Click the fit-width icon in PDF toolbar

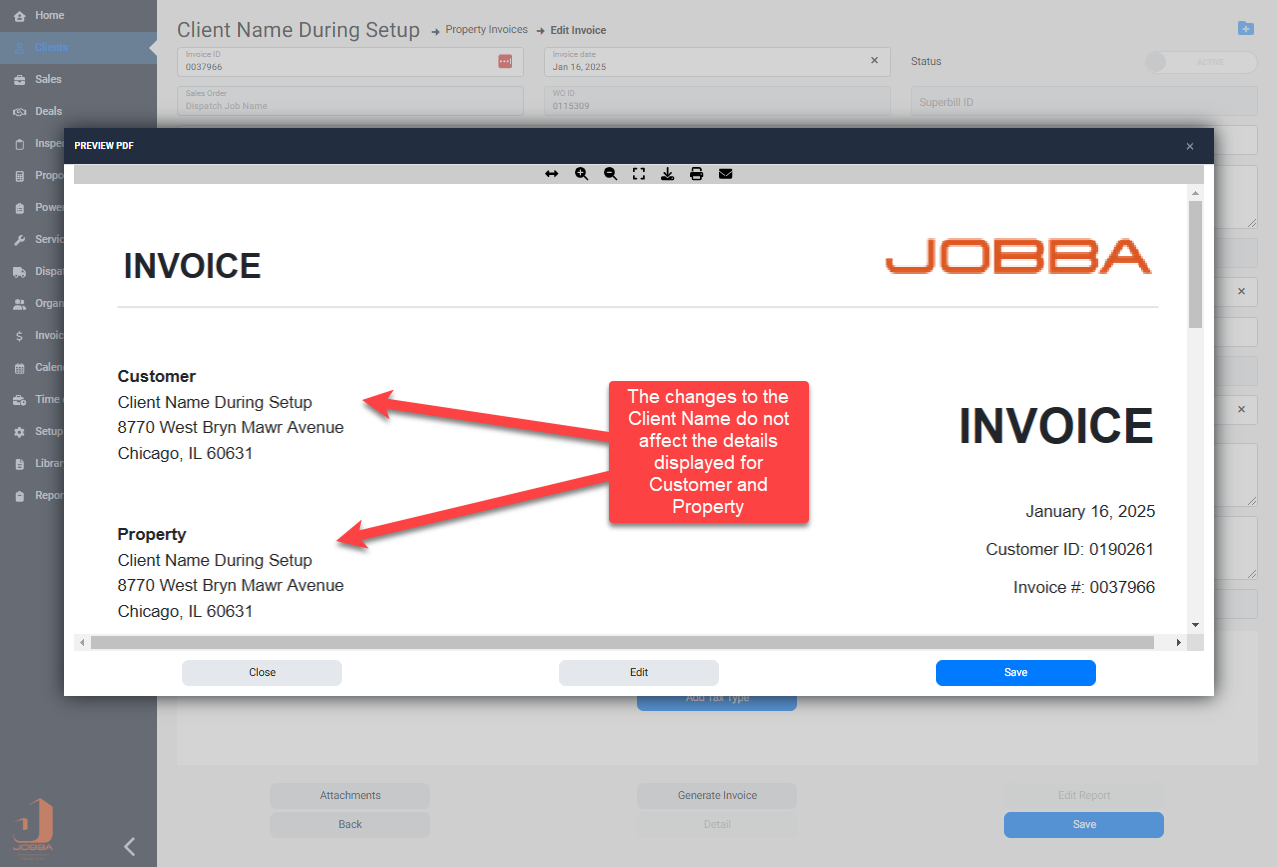pos(551,174)
